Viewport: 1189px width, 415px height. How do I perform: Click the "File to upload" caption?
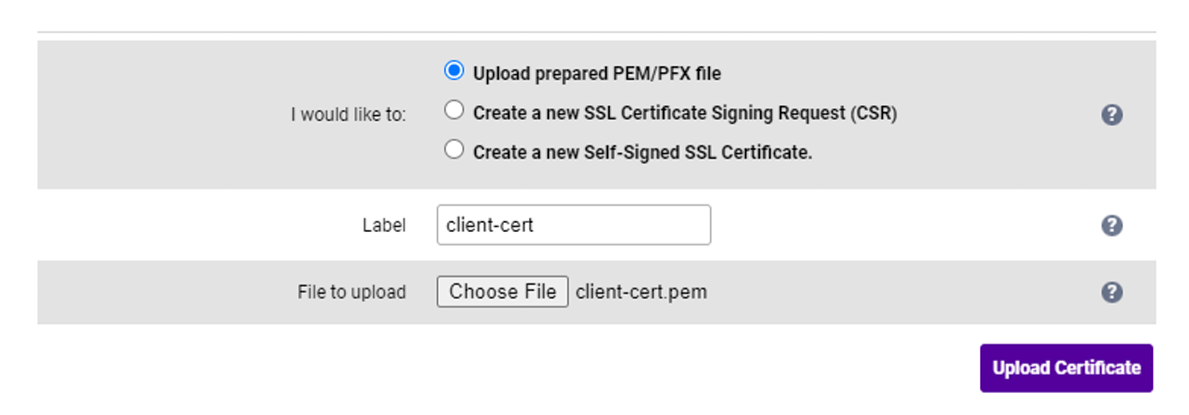(351, 292)
